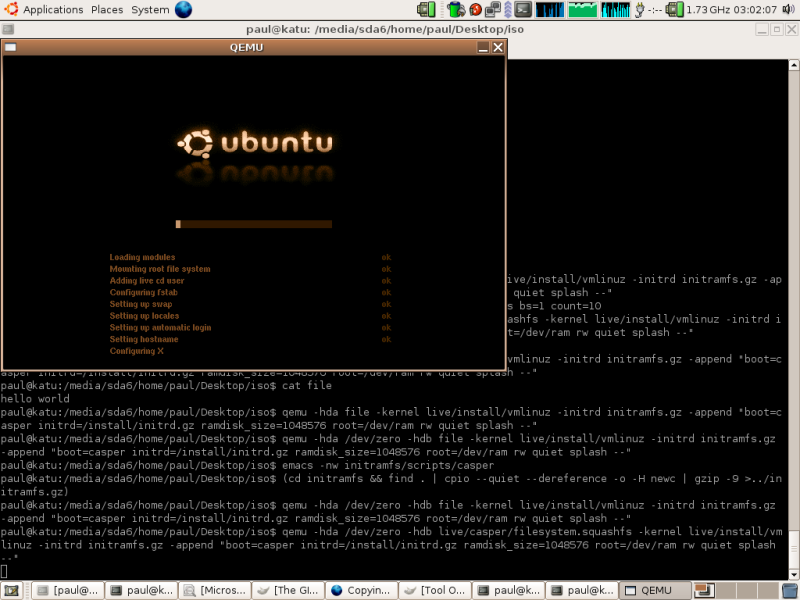Click the terminal window menu icon
The width and height of the screenshot is (800, 600).
pyautogui.click(x=8, y=29)
